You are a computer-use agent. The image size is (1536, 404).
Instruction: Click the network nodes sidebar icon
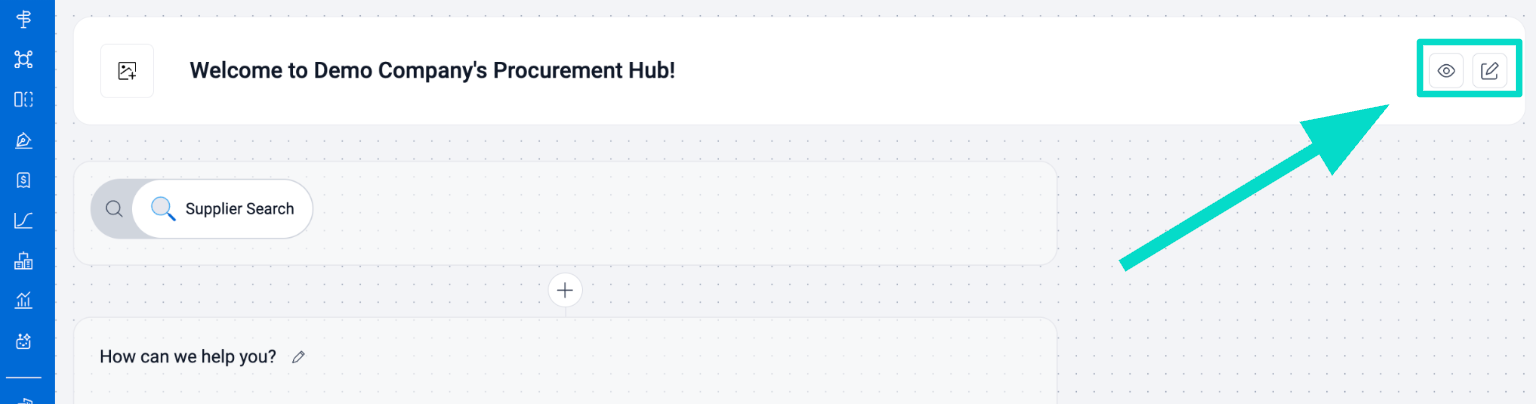tap(23, 59)
